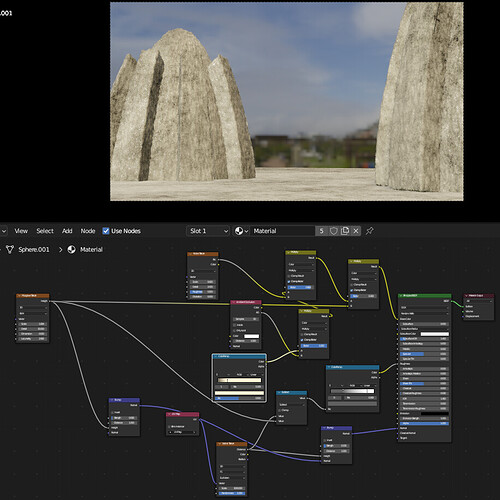The width and height of the screenshot is (500, 500).
Task: Click the material user count 5 button
Action: tap(321, 231)
